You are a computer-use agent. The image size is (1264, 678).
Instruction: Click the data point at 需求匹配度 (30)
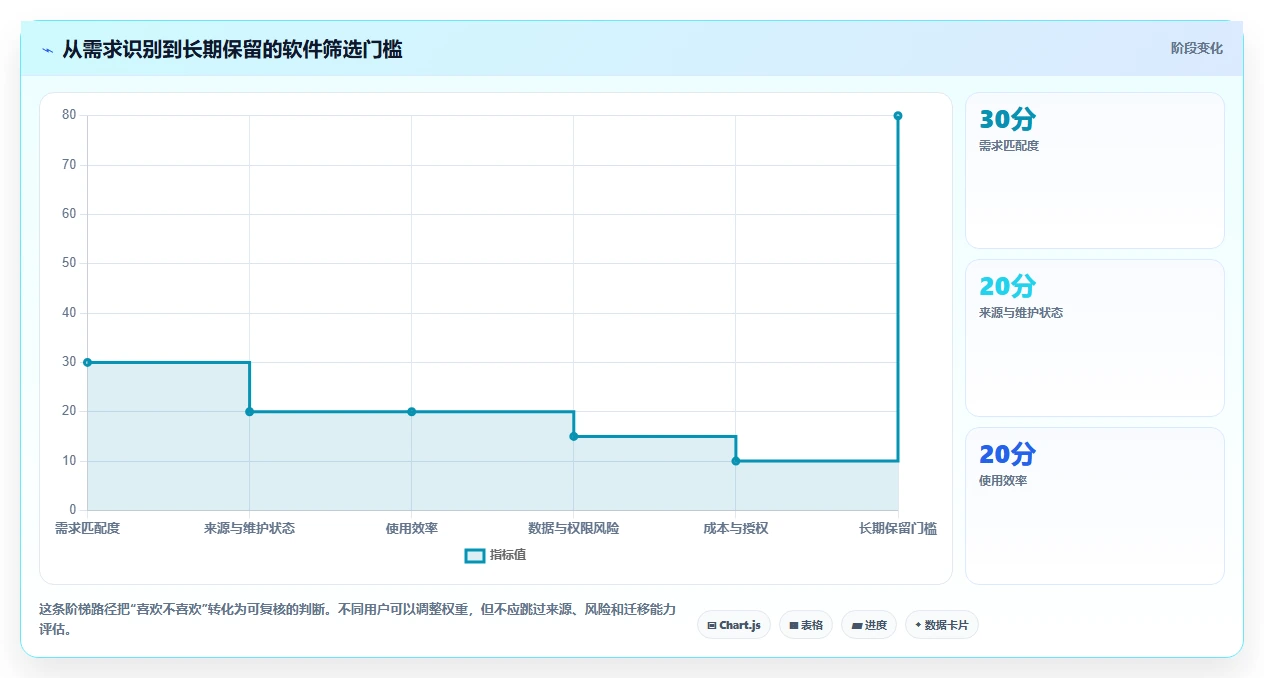[87, 362]
